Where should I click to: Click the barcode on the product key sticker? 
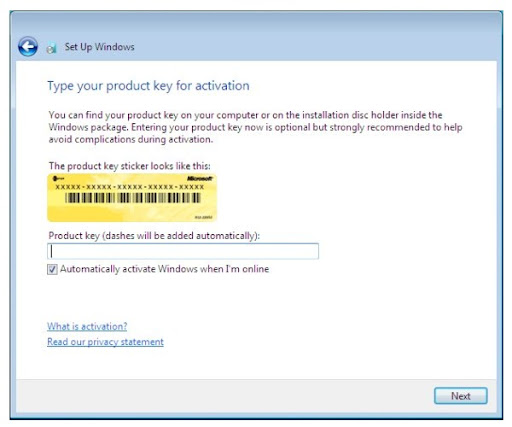point(133,198)
